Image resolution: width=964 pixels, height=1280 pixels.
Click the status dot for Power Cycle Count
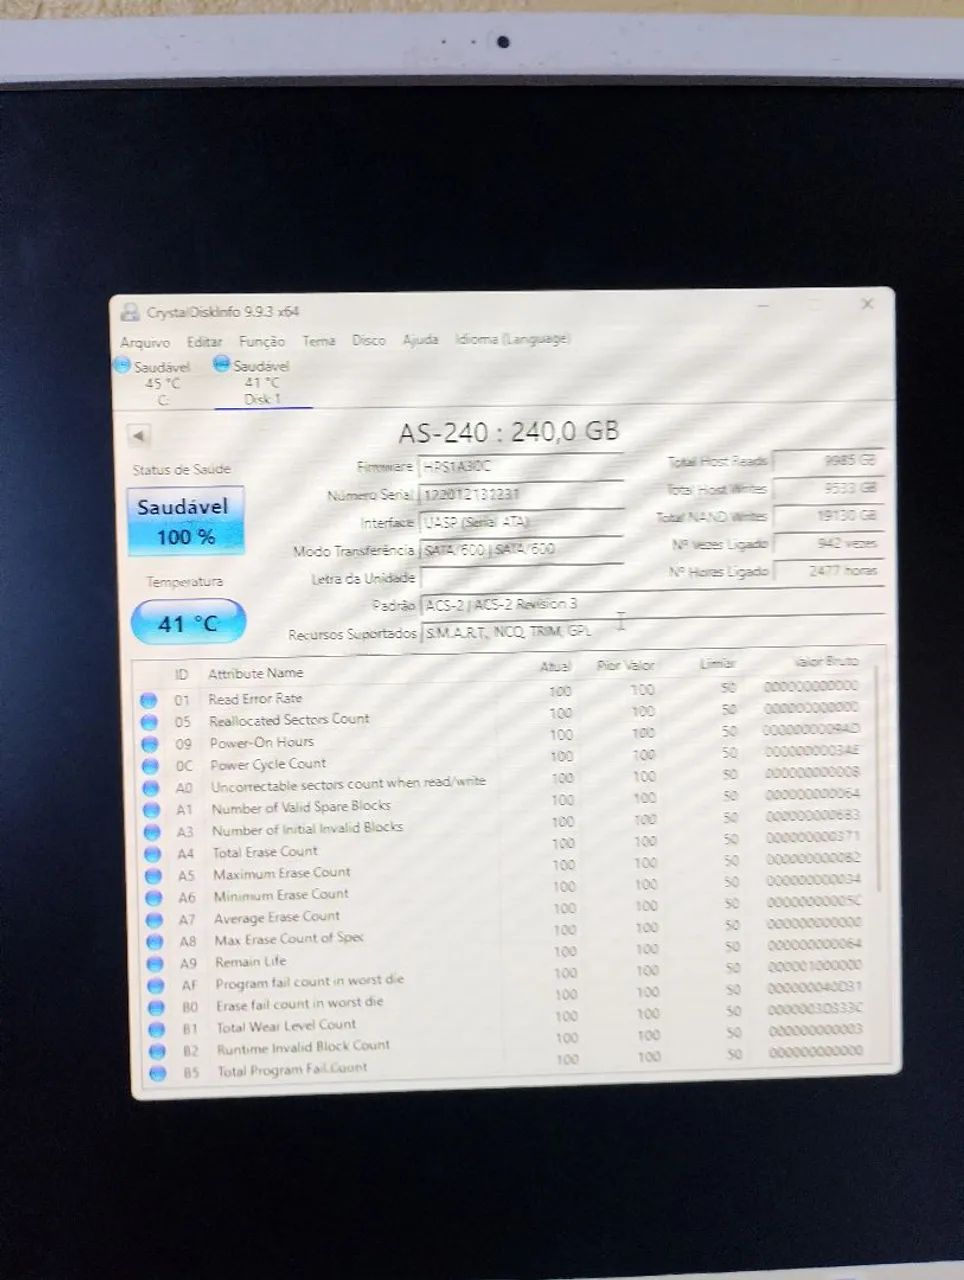click(151, 766)
